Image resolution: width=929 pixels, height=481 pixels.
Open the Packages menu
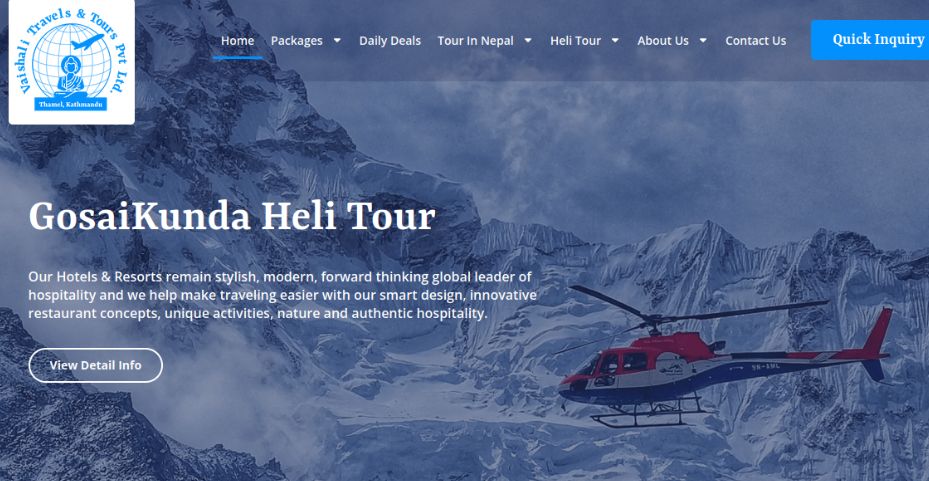tap(297, 41)
